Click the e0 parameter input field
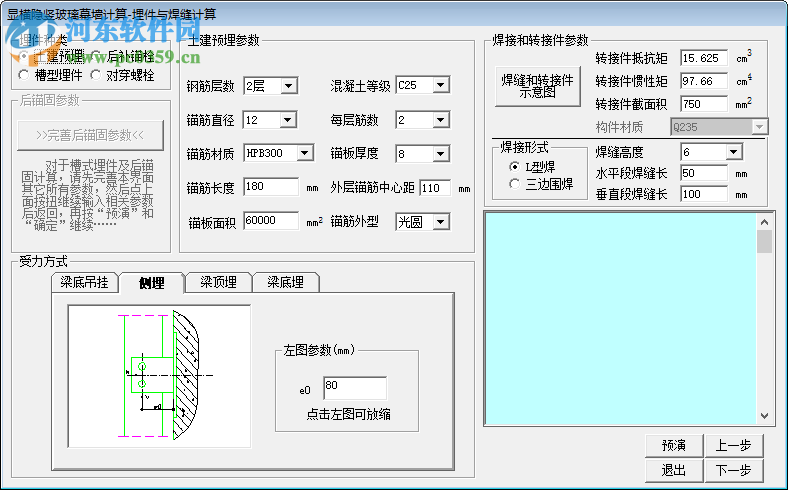Image resolution: width=788 pixels, height=490 pixels. pos(355,388)
